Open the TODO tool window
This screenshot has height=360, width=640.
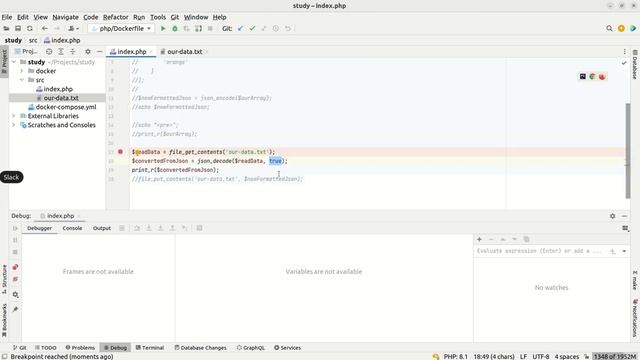click(46, 348)
